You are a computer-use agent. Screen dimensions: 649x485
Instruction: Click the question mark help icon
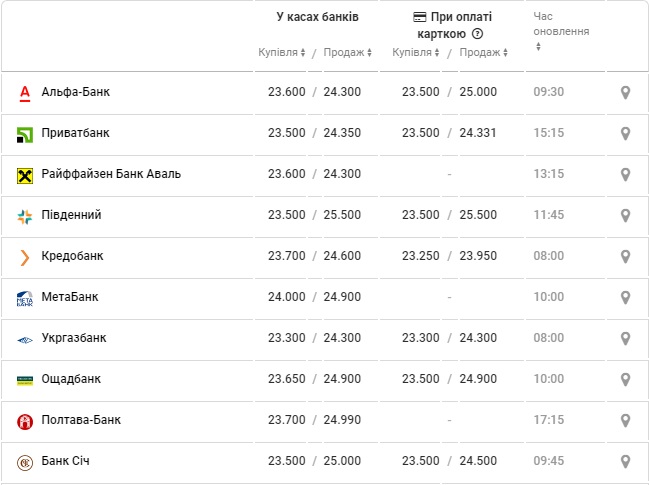coord(477,34)
